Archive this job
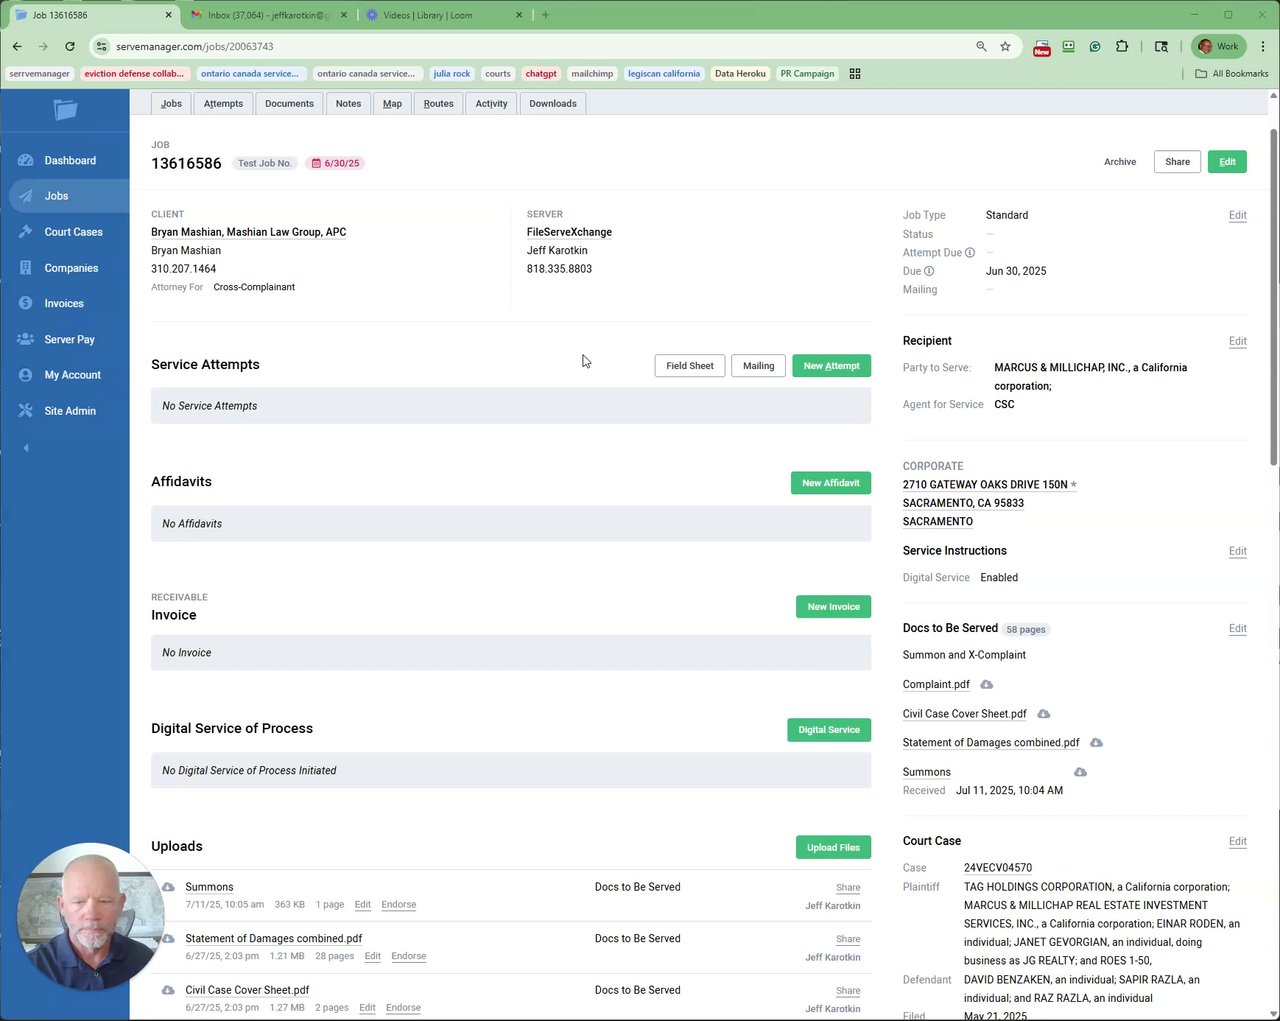This screenshot has width=1280, height=1021. pos(1120,162)
